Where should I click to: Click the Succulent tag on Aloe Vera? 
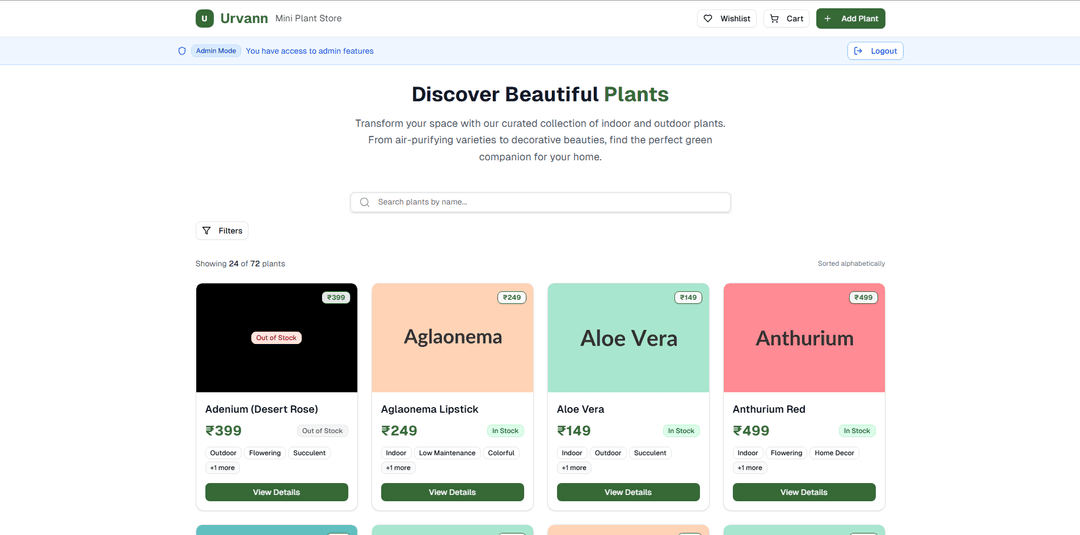click(x=650, y=453)
